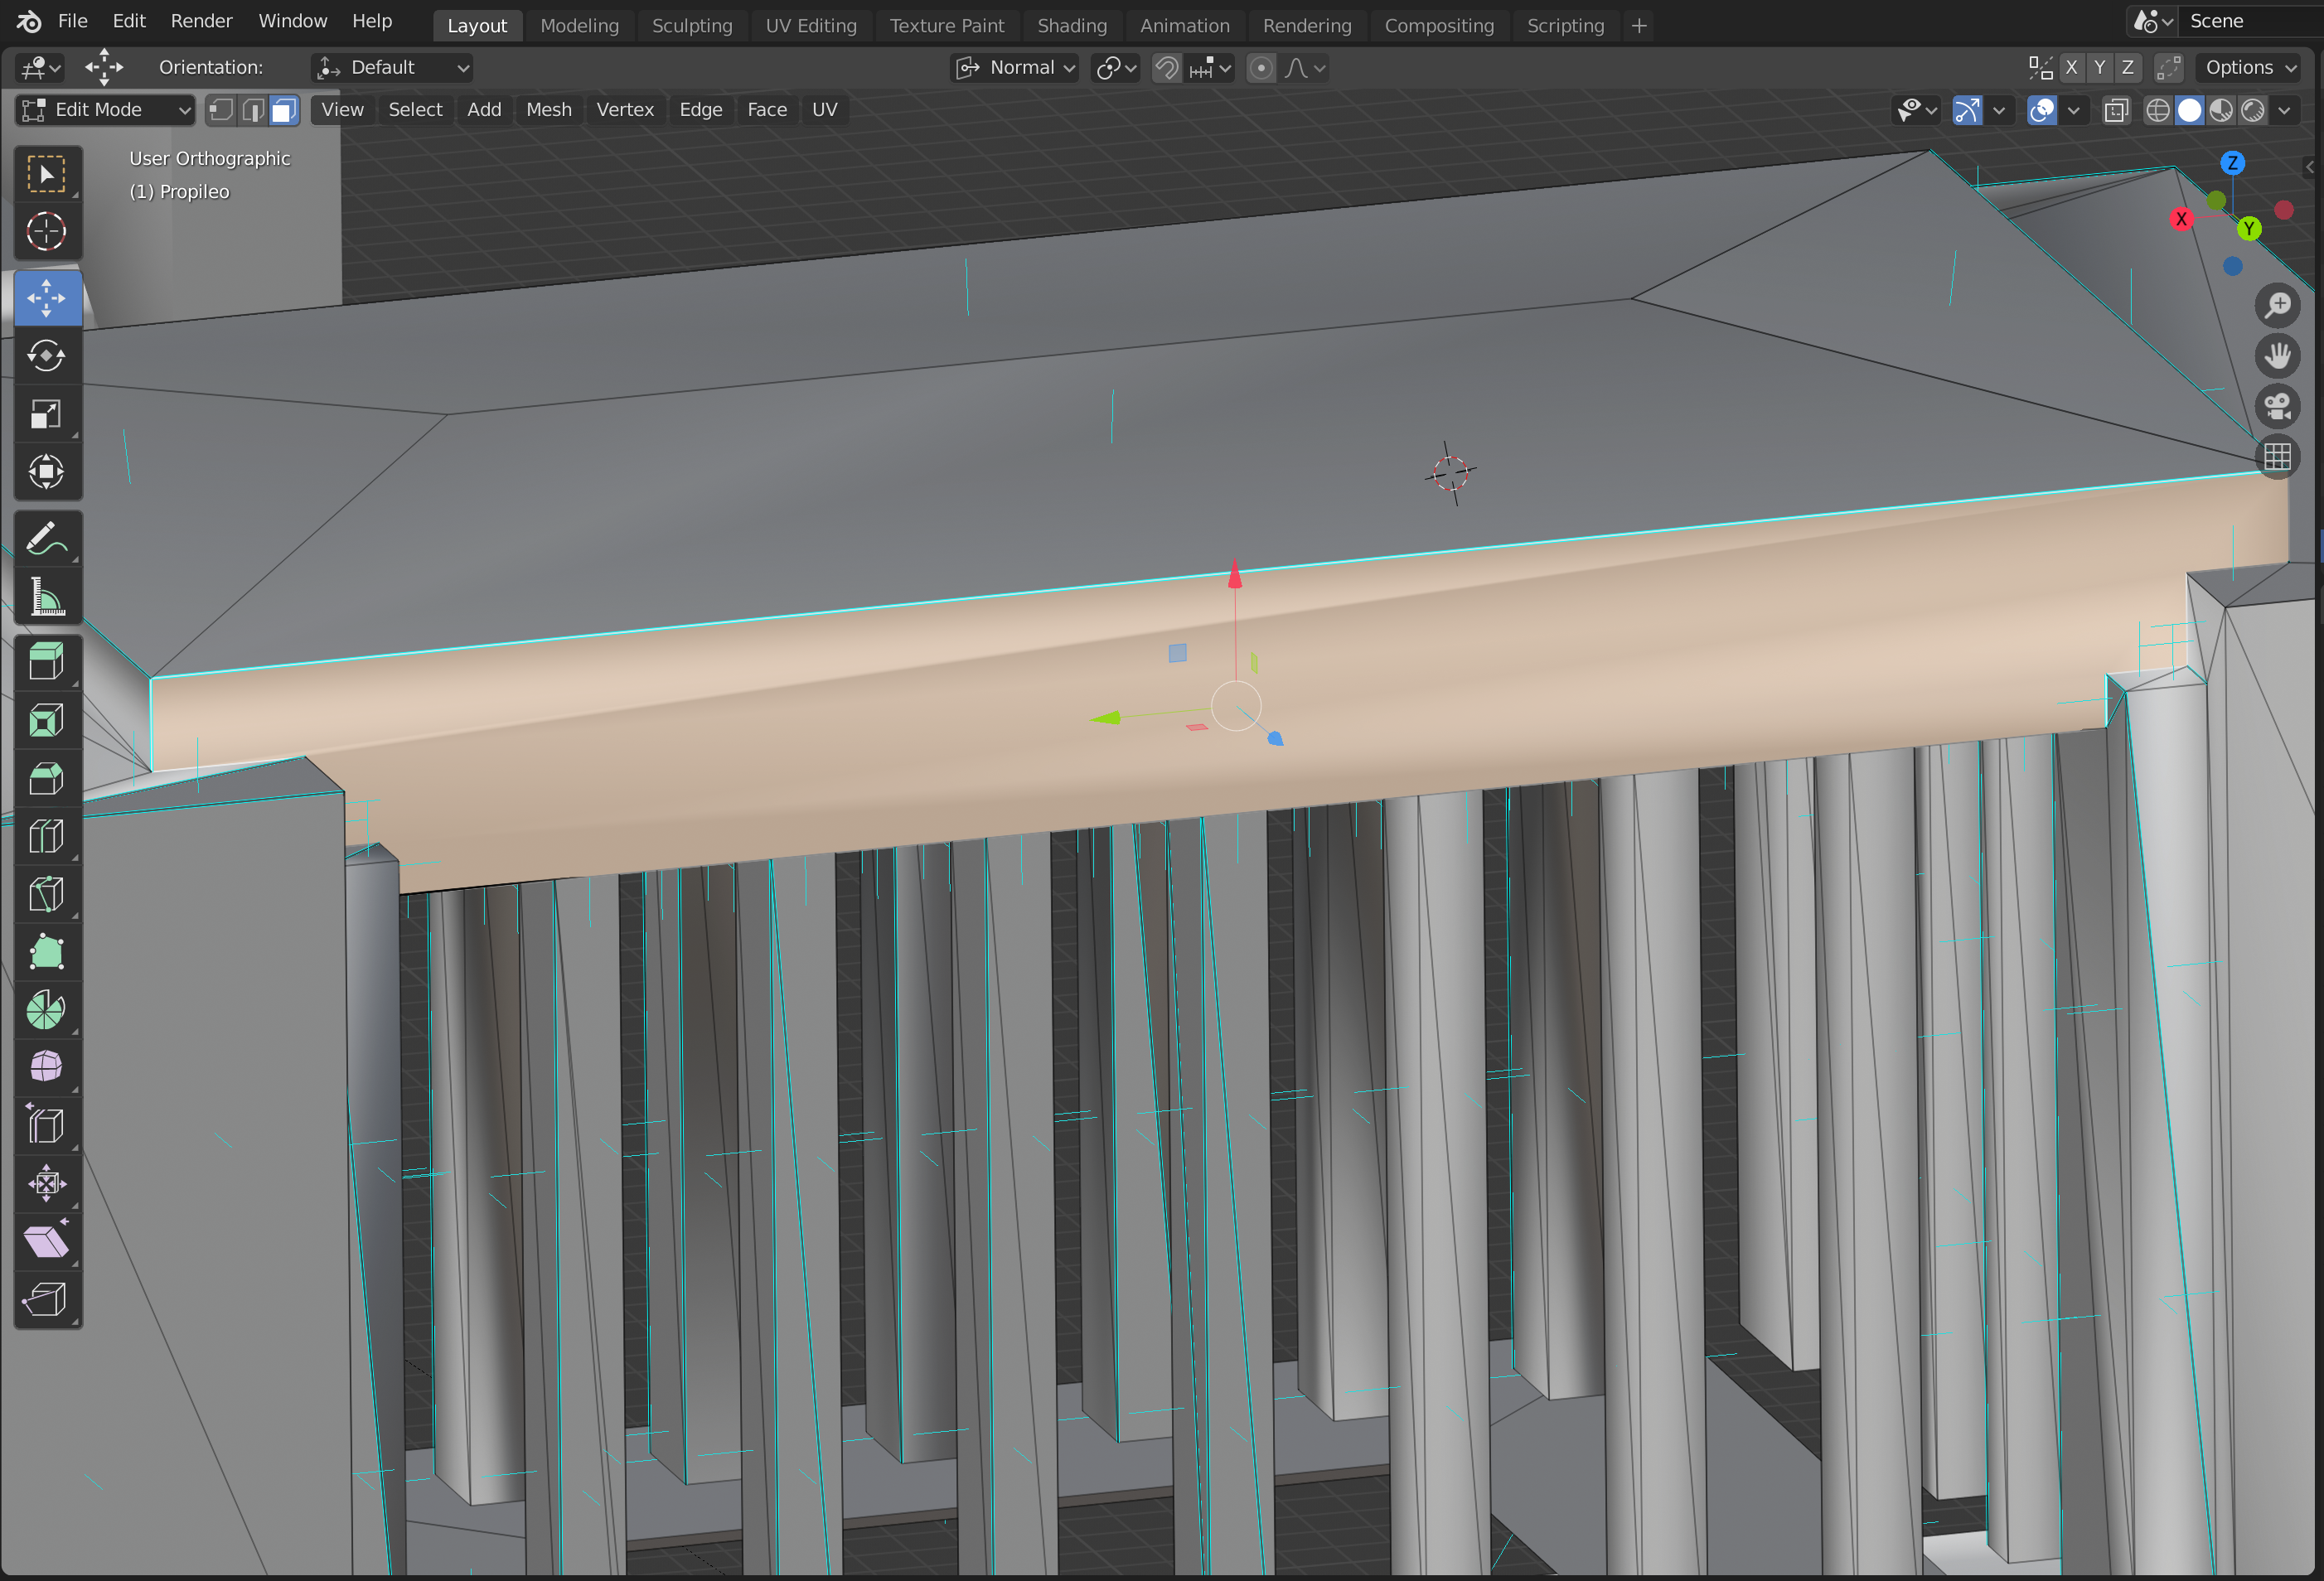Toggle camera view button

pyautogui.click(x=2277, y=406)
